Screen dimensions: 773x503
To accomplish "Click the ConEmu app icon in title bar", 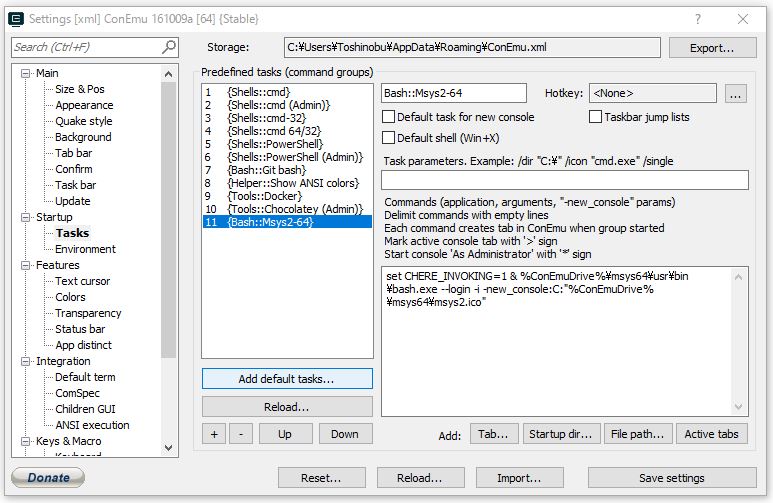I will coord(16,19).
